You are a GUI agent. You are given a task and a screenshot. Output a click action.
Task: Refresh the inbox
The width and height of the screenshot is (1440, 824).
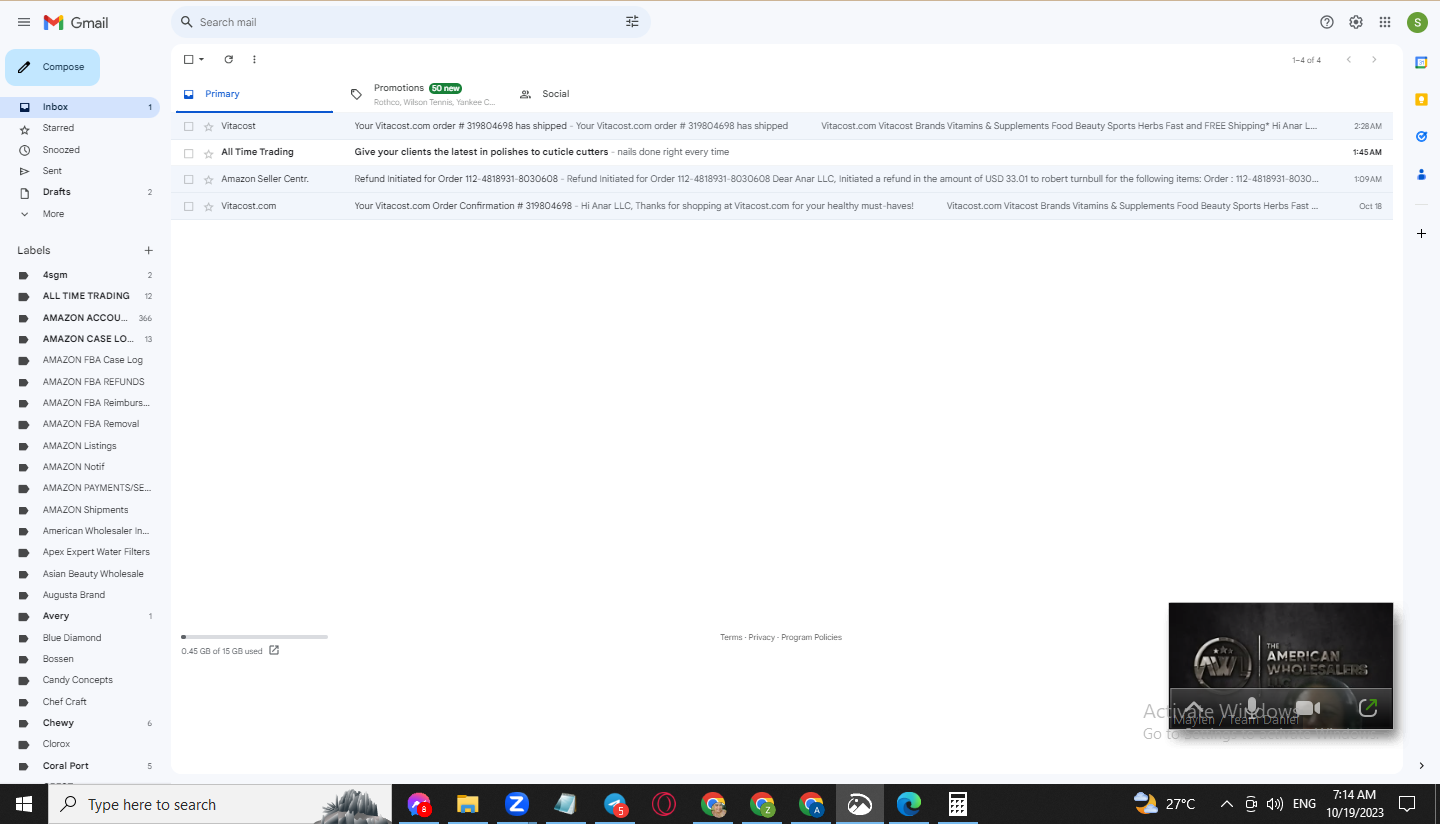[228, 60]
